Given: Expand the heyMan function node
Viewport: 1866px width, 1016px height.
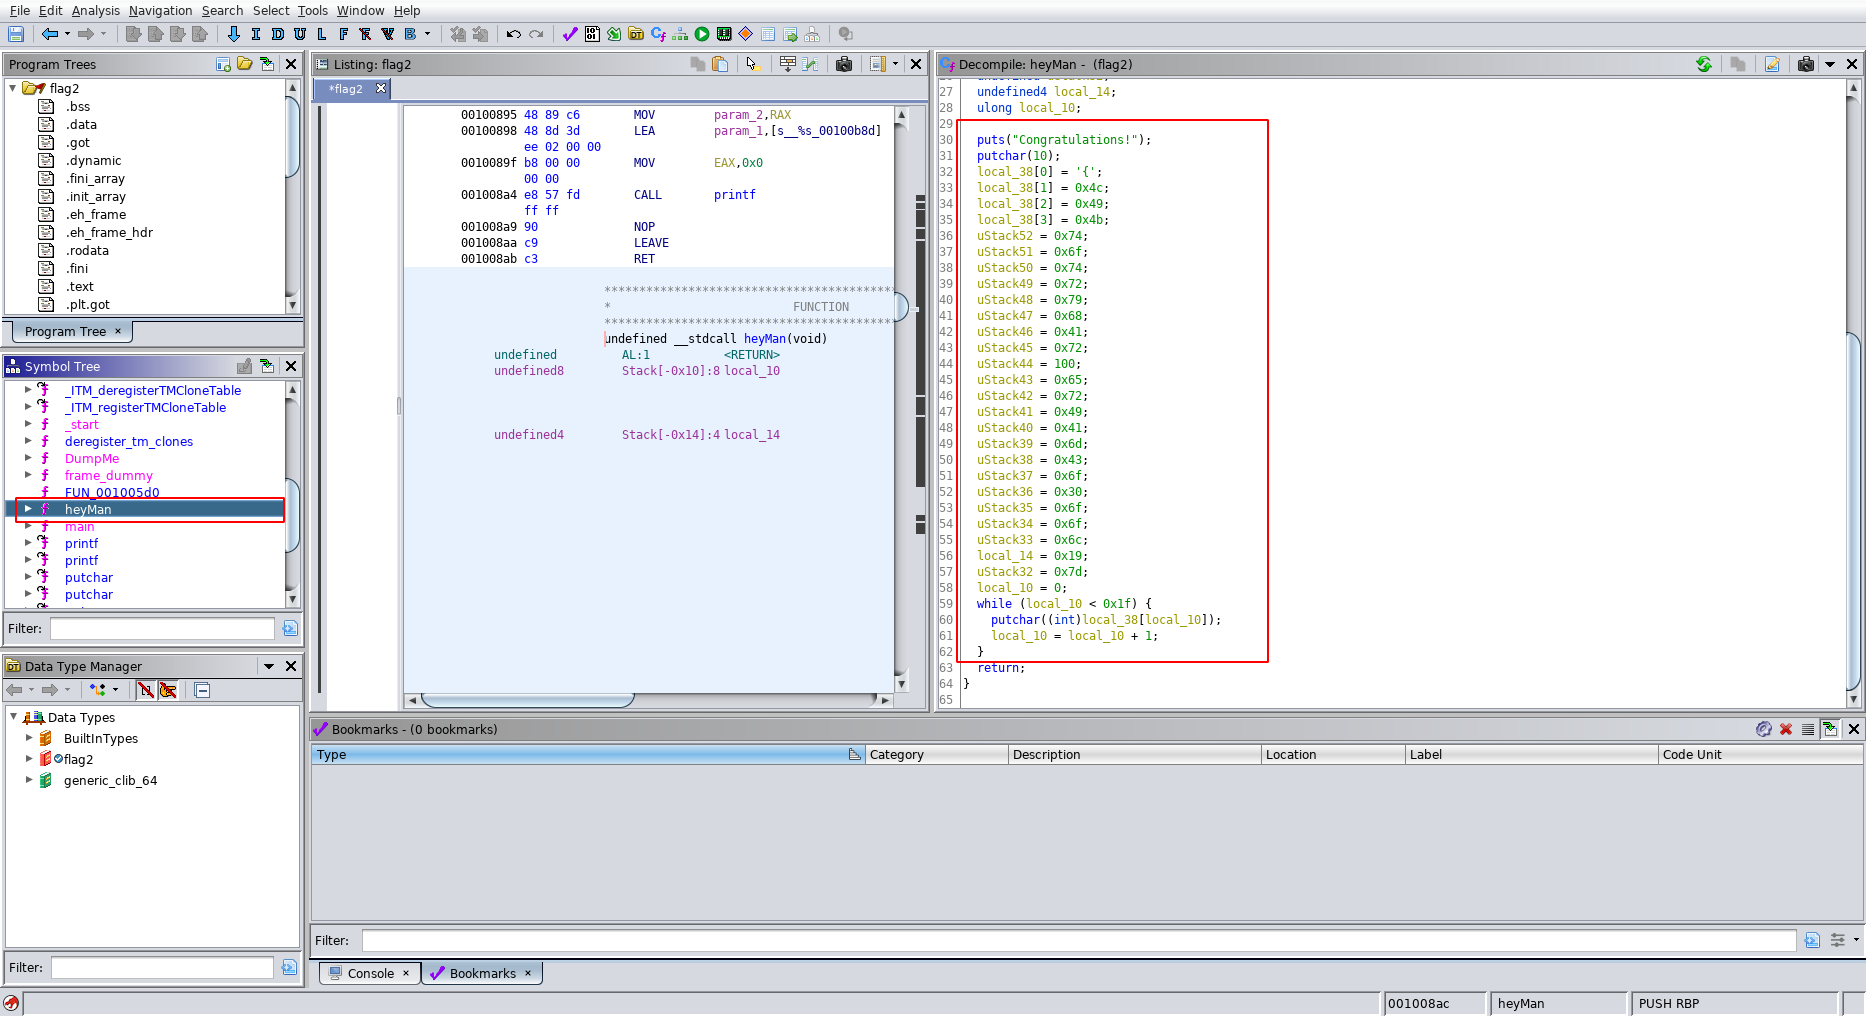Looking at the screenshot, I should coord(28,509).
